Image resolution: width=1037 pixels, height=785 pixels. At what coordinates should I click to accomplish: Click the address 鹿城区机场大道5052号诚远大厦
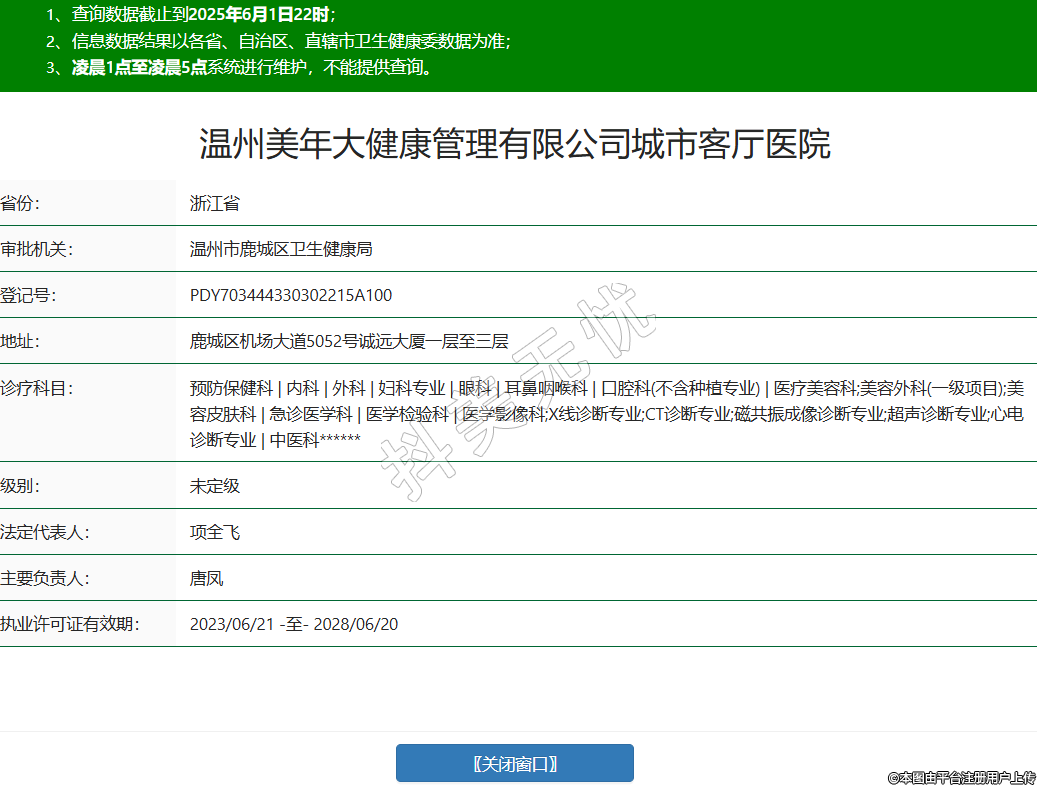click(x=349, y=341)
